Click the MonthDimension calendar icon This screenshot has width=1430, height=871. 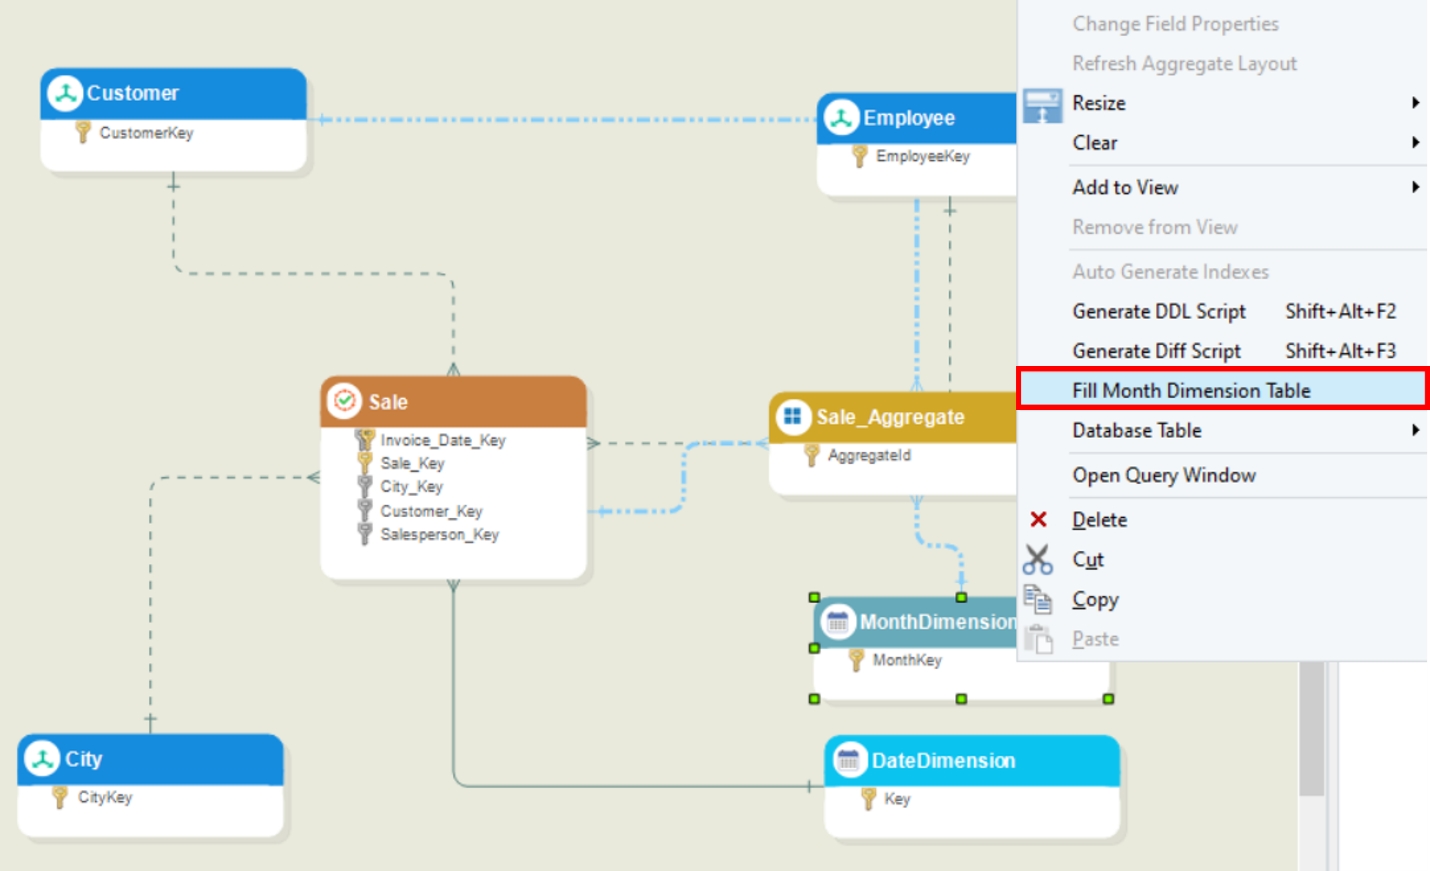[838, 622]
